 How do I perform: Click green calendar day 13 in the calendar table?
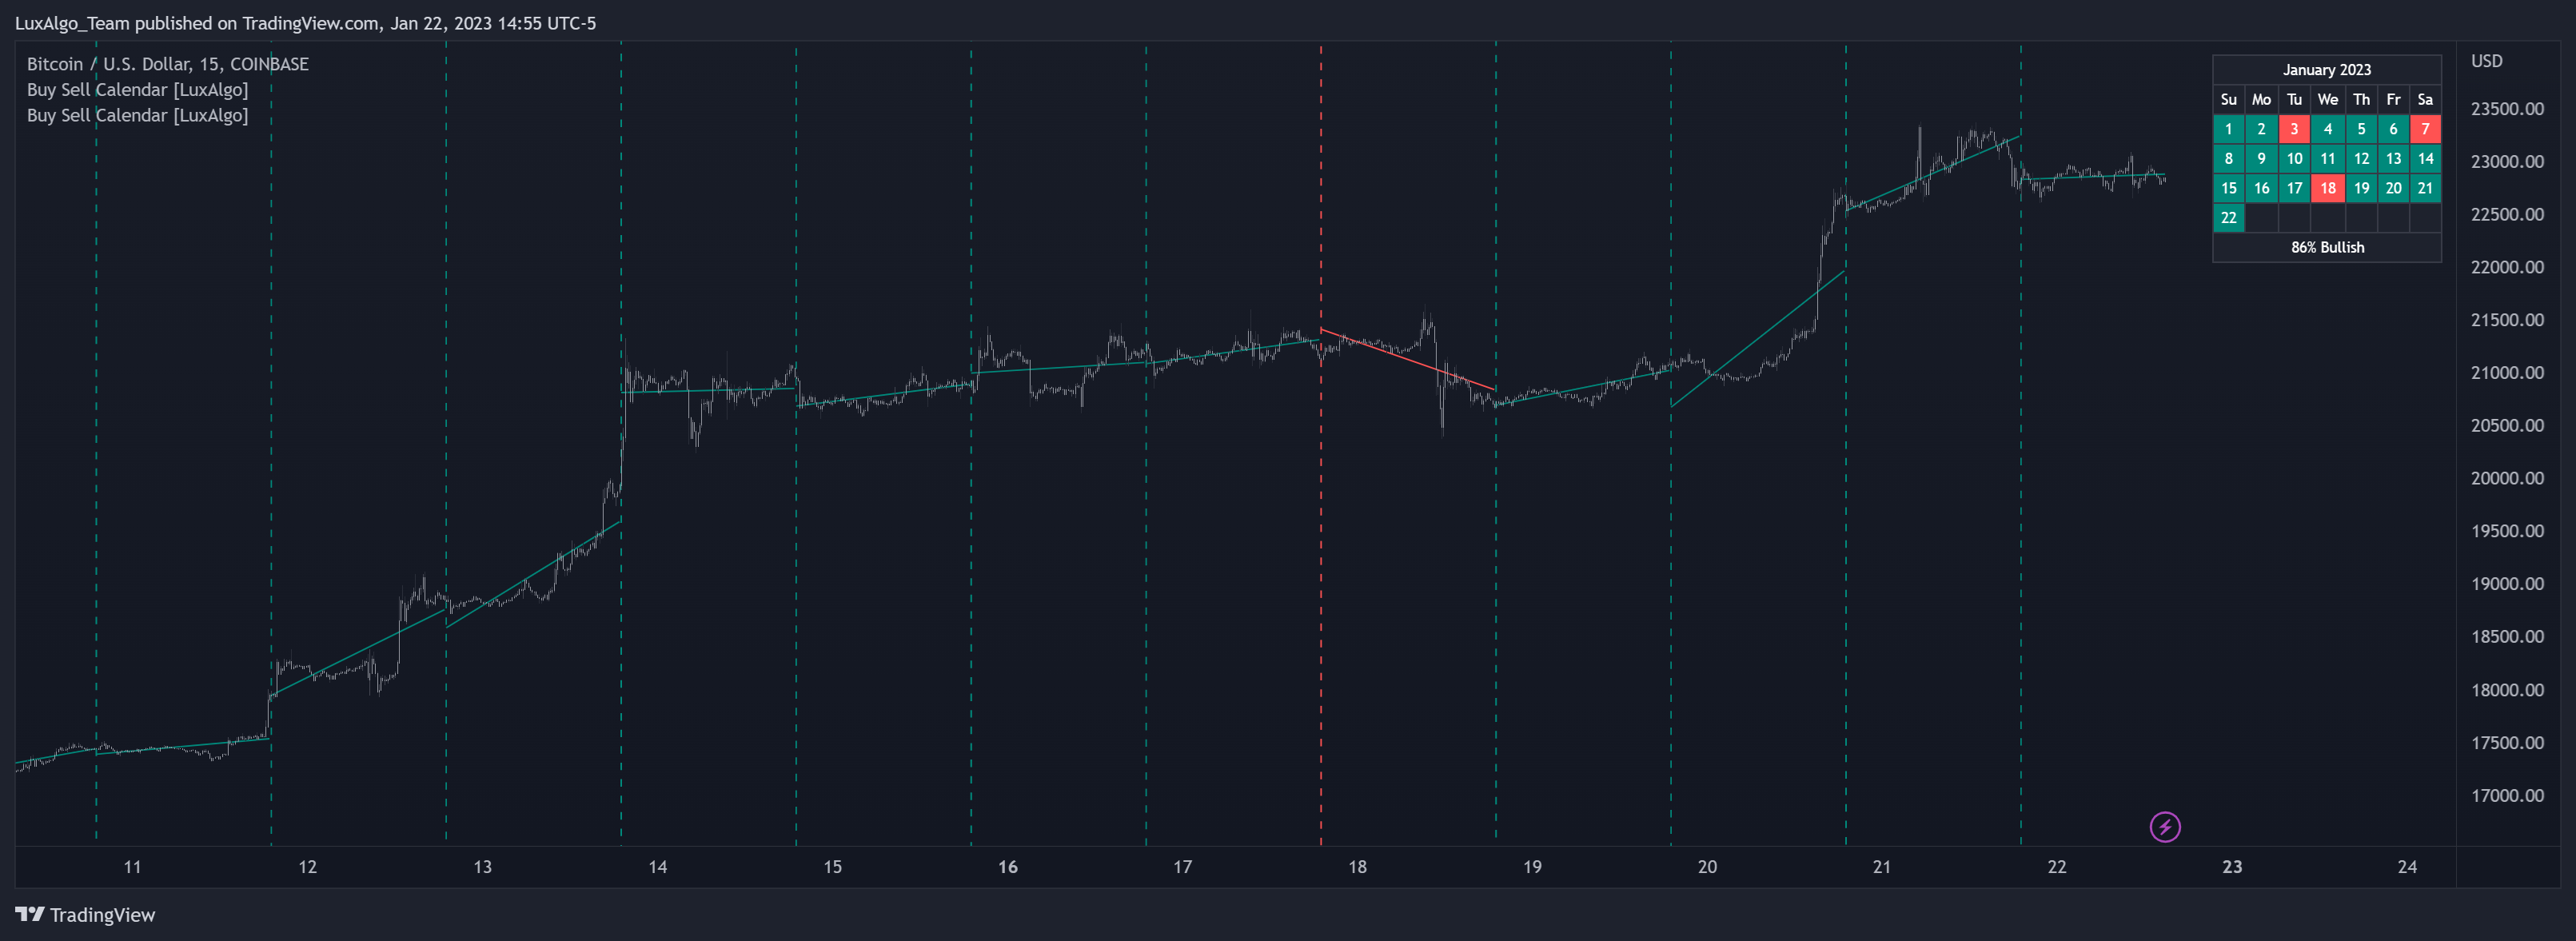(x=2393, y=158)
